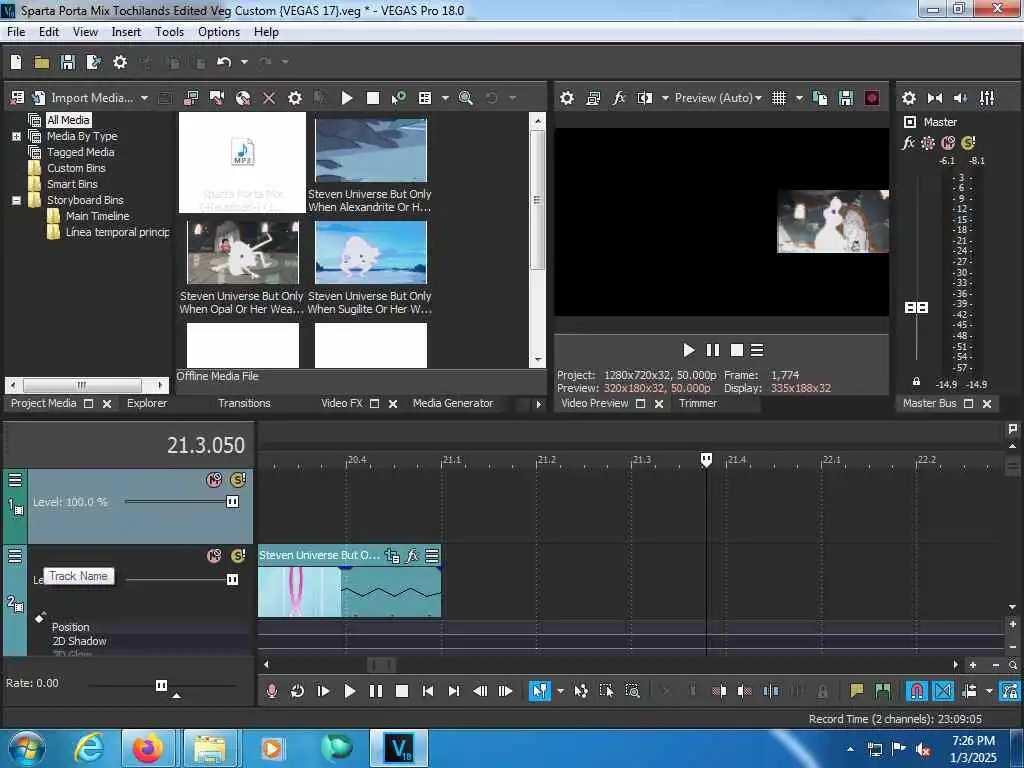Switch to the Trimmer tab

(697, 404)
